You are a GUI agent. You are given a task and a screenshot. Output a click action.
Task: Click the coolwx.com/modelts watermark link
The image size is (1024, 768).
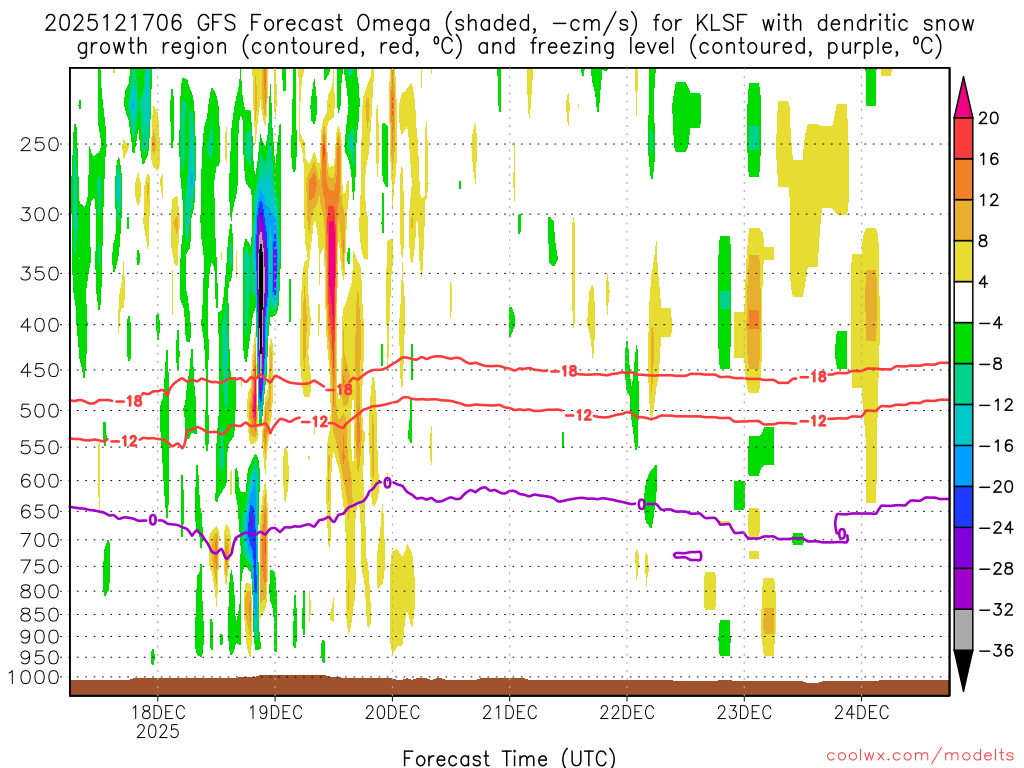pos(920,756)
